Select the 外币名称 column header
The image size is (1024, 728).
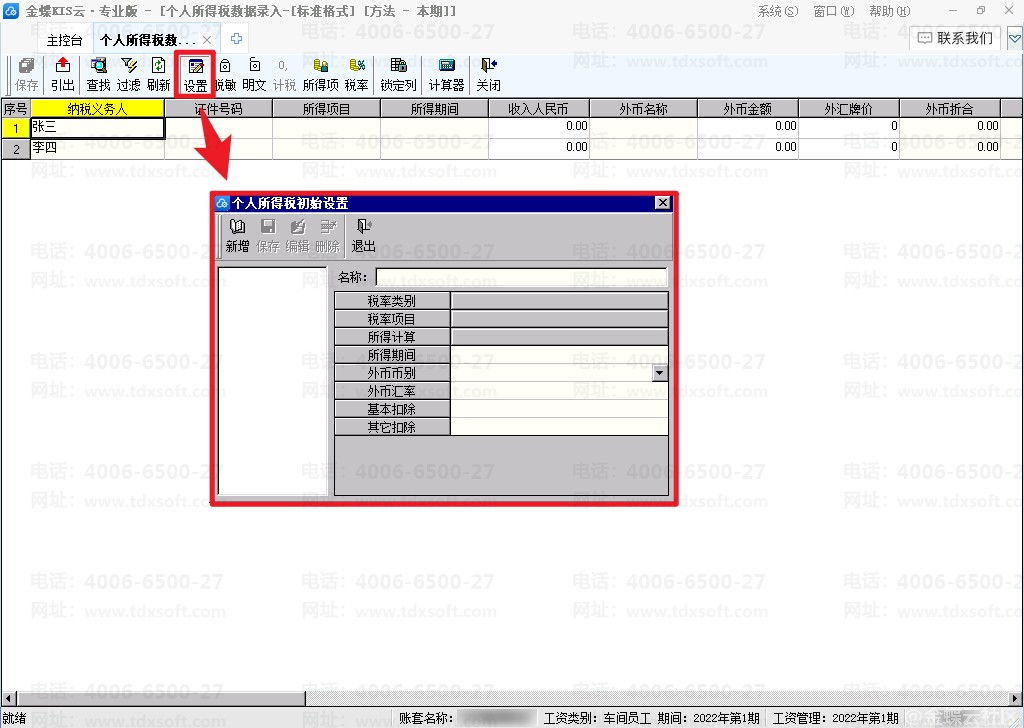[643, 109]
